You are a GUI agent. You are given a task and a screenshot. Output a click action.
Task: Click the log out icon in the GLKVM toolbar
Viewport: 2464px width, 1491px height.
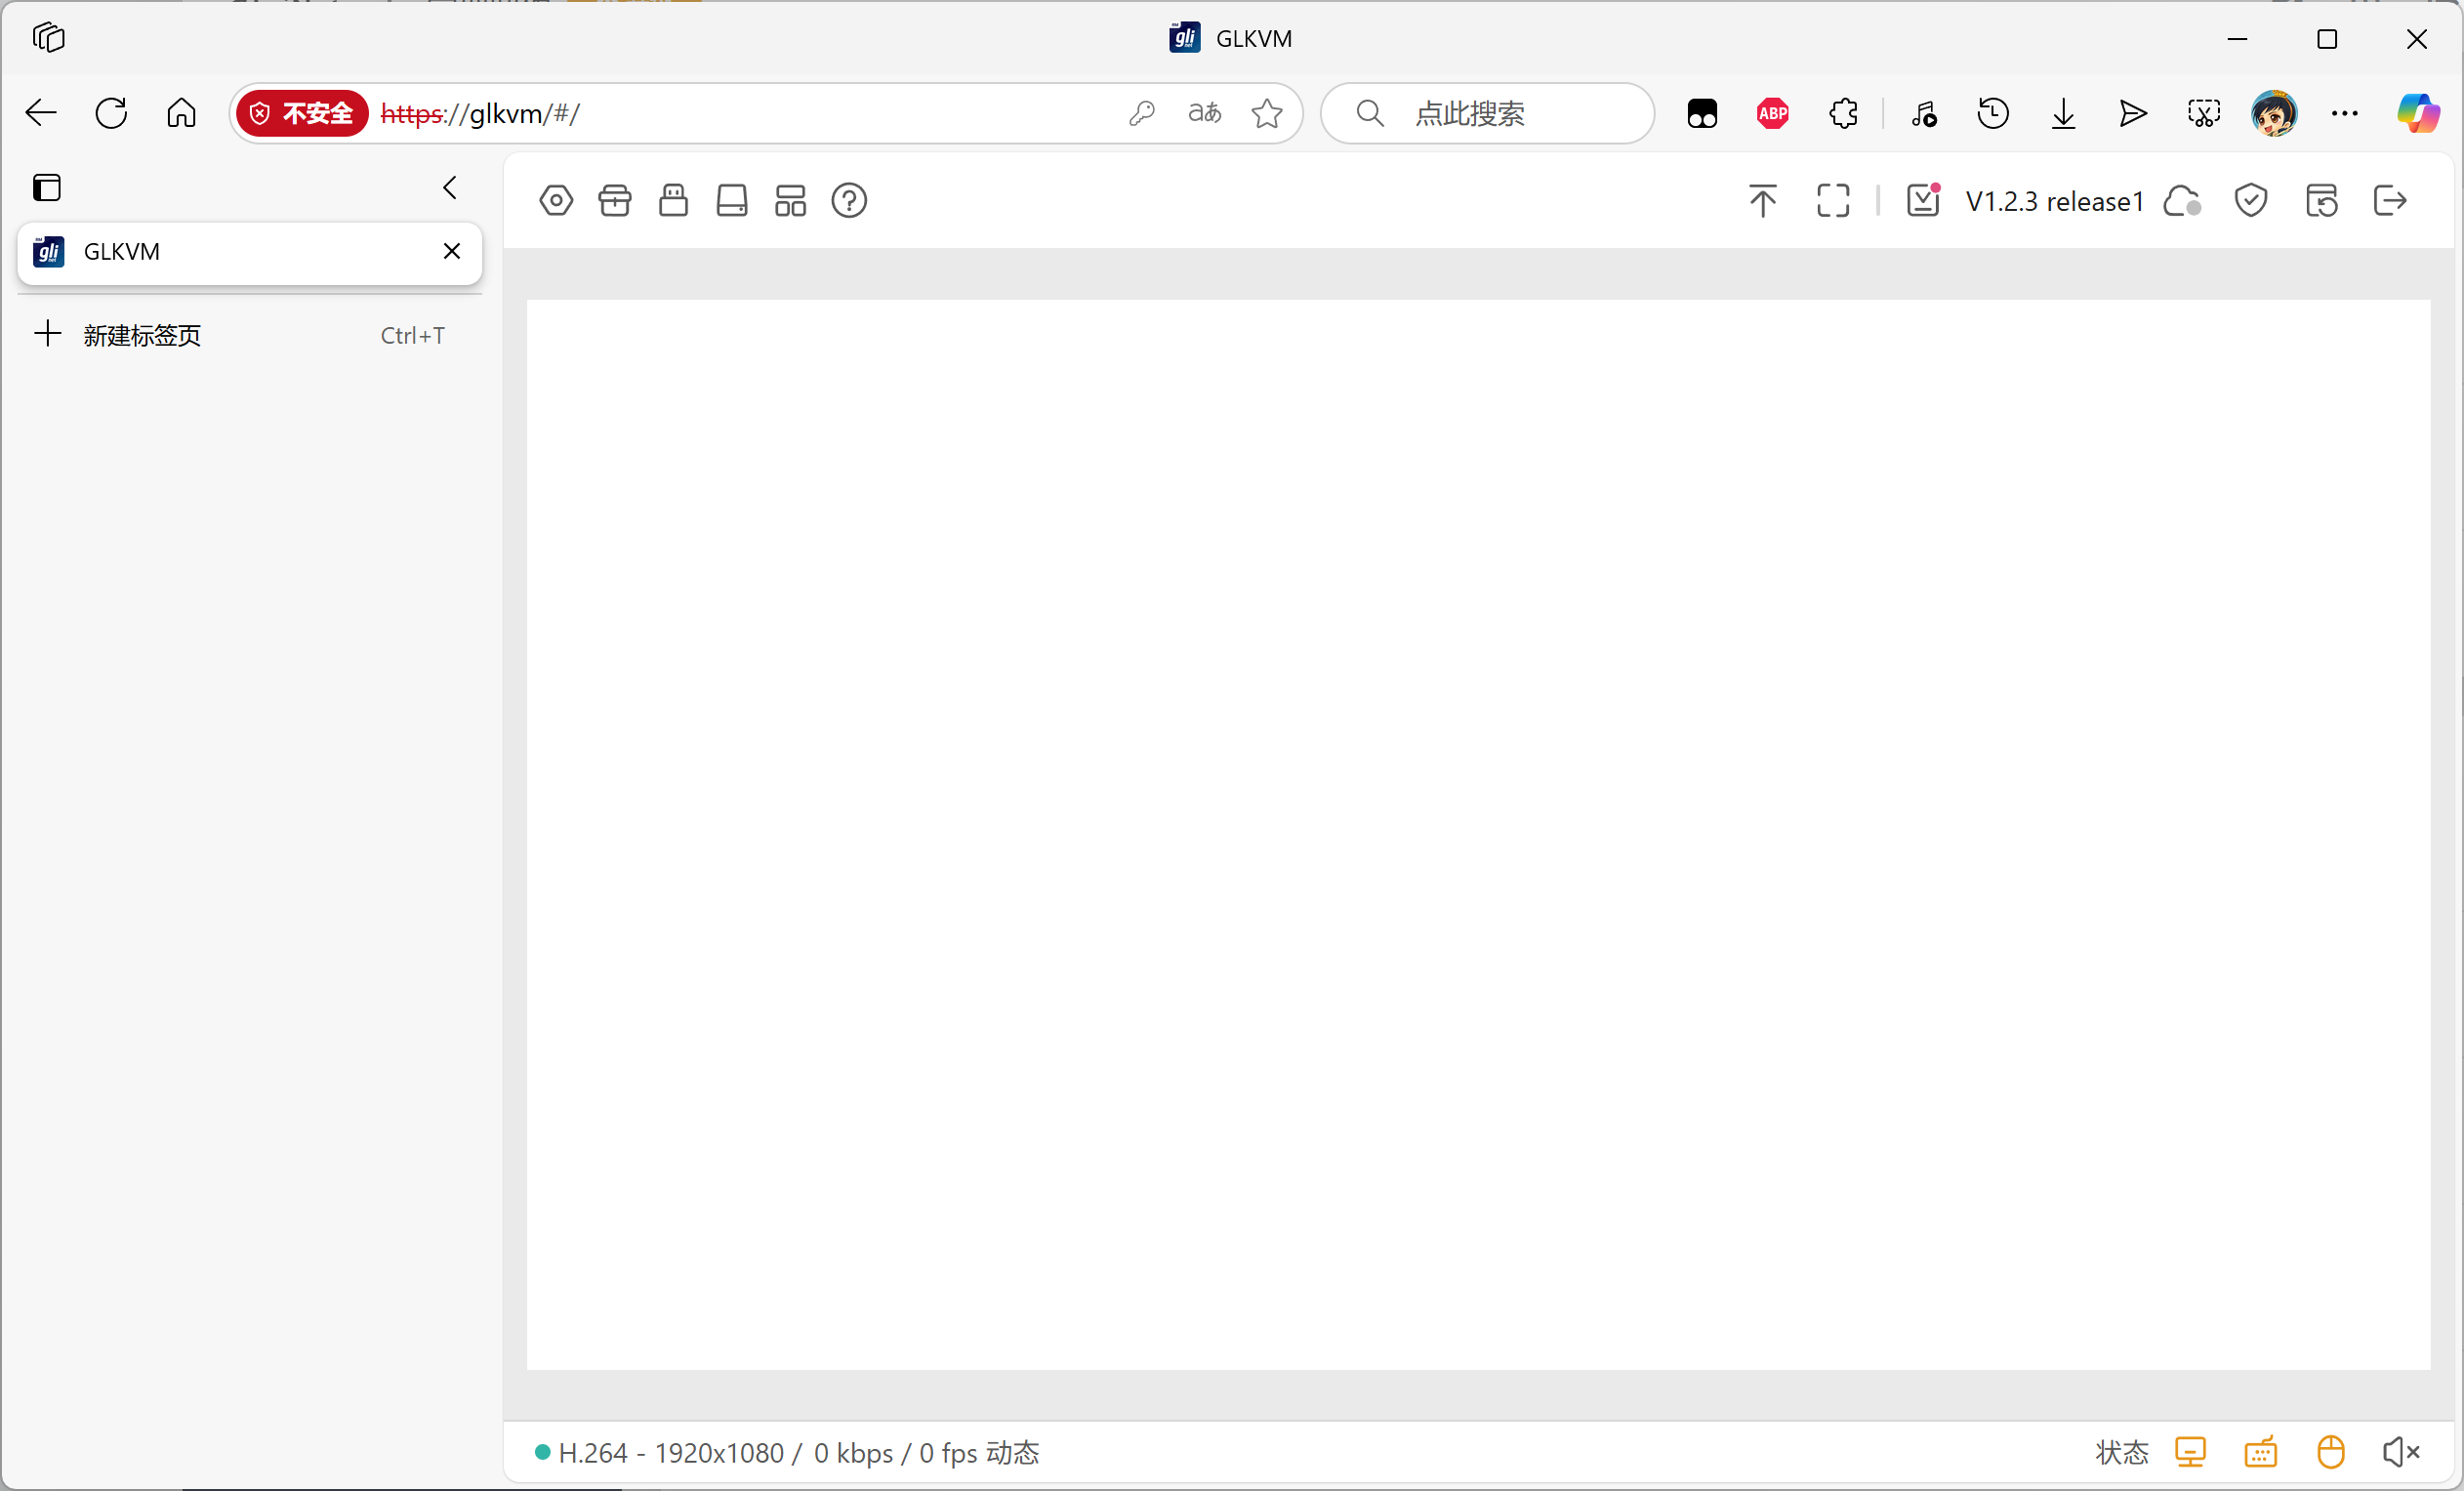click(2389, 201)
